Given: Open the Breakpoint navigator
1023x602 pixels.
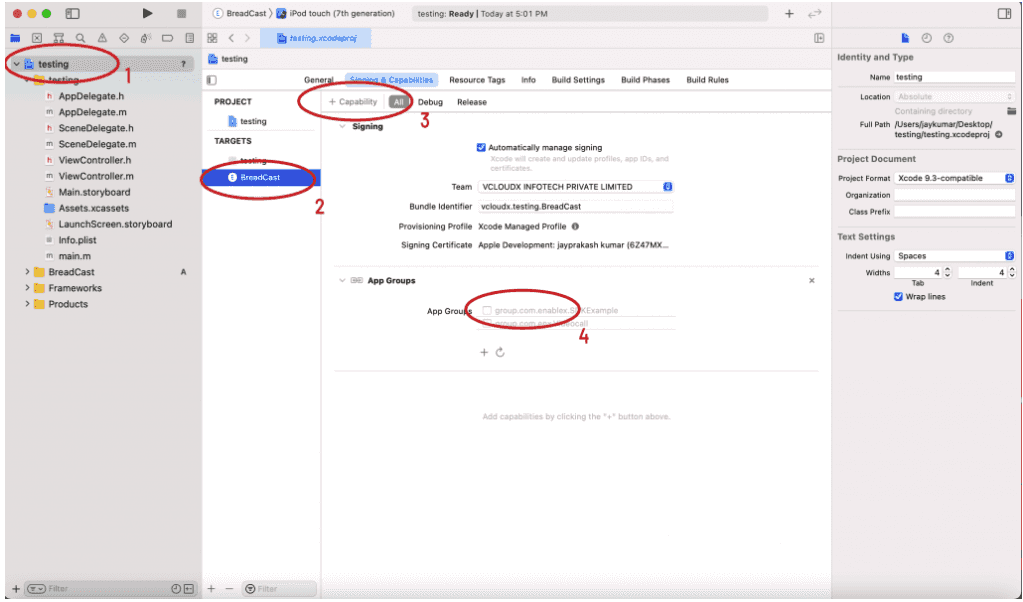Looking at the screenshot, I should (168, 38).
